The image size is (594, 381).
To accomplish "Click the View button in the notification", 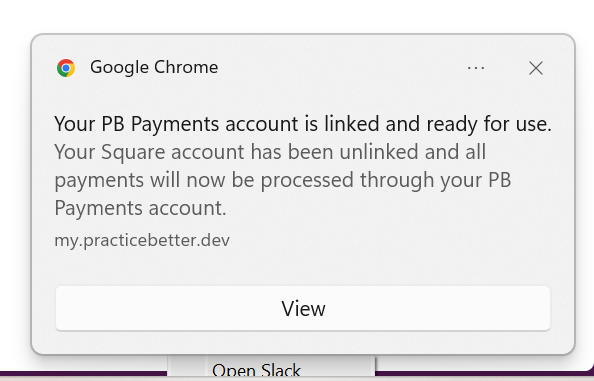I will (x=303, y=308).
